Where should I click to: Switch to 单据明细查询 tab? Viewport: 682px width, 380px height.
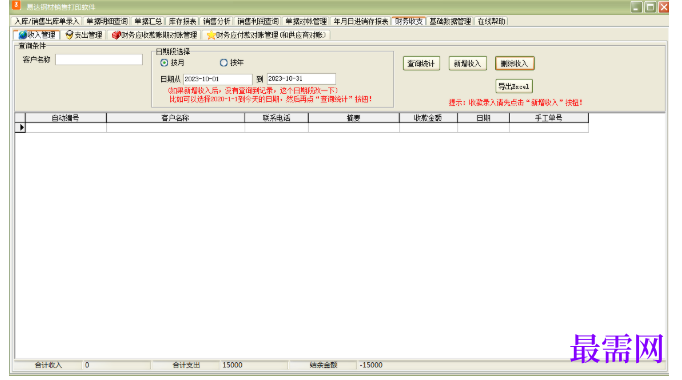pos(107,21)
